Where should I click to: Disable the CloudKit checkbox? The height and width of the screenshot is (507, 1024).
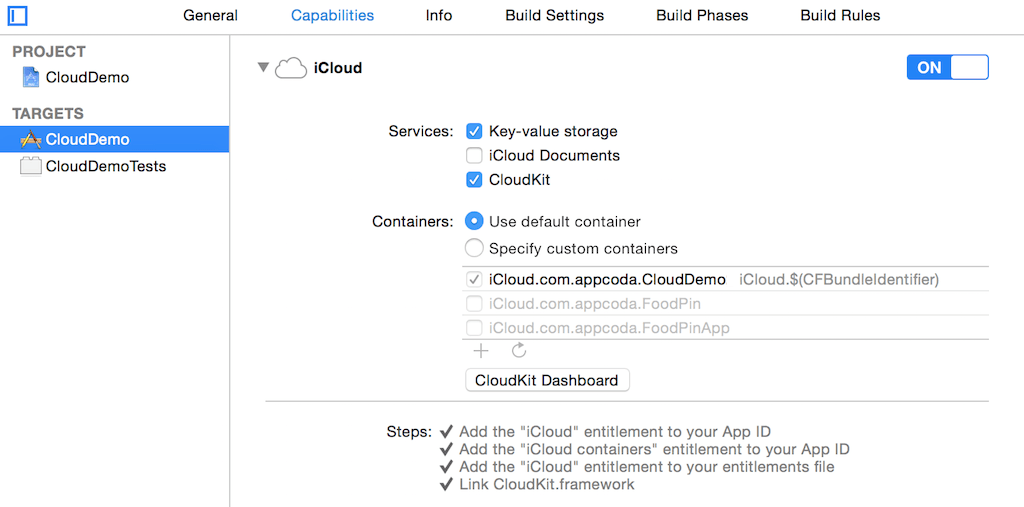(x=475, y=180)
